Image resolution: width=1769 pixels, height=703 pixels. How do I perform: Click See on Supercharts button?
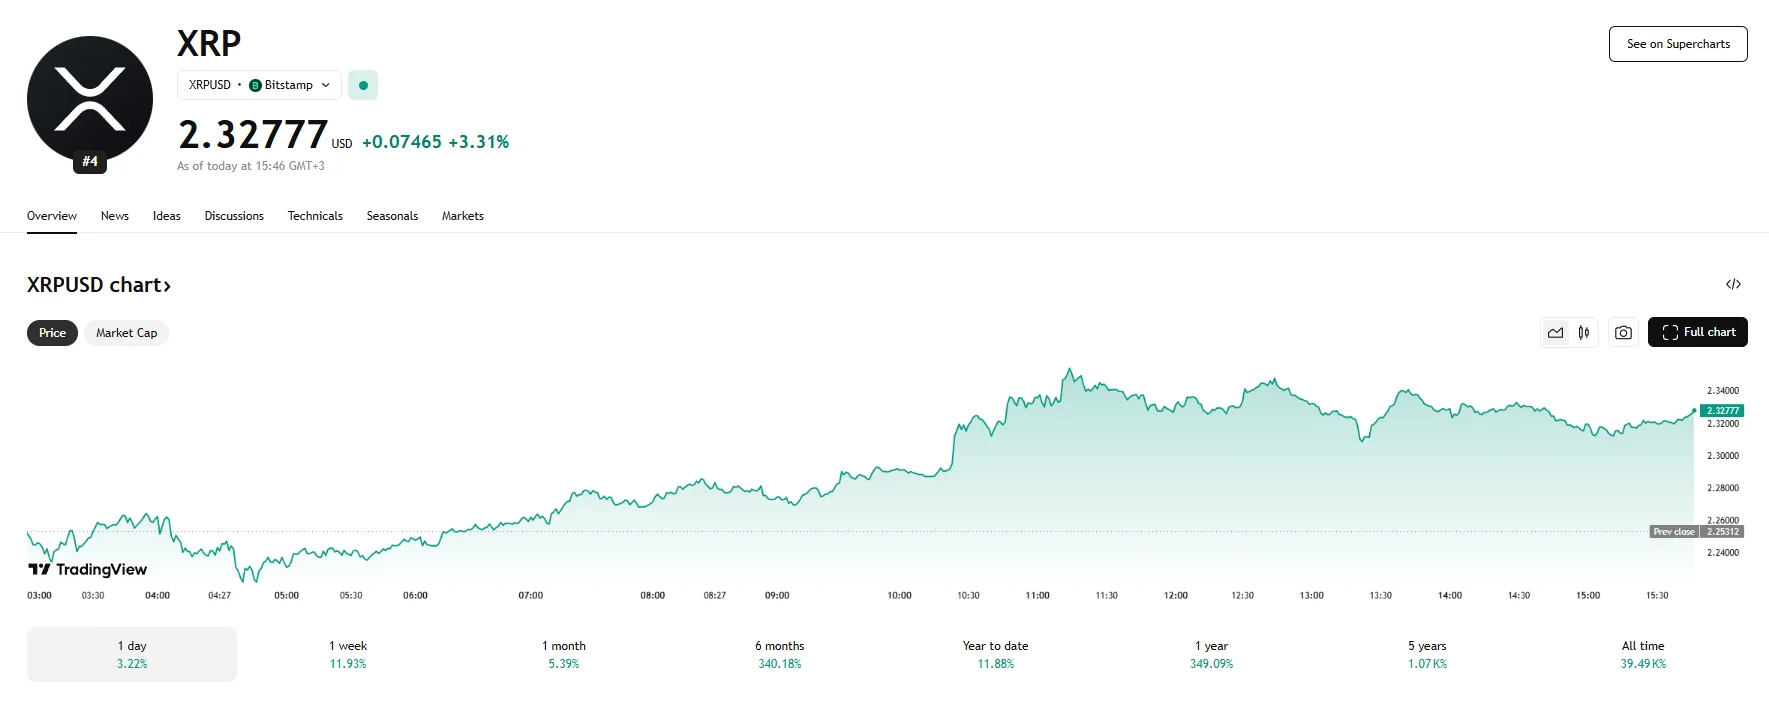(1677, 44)
